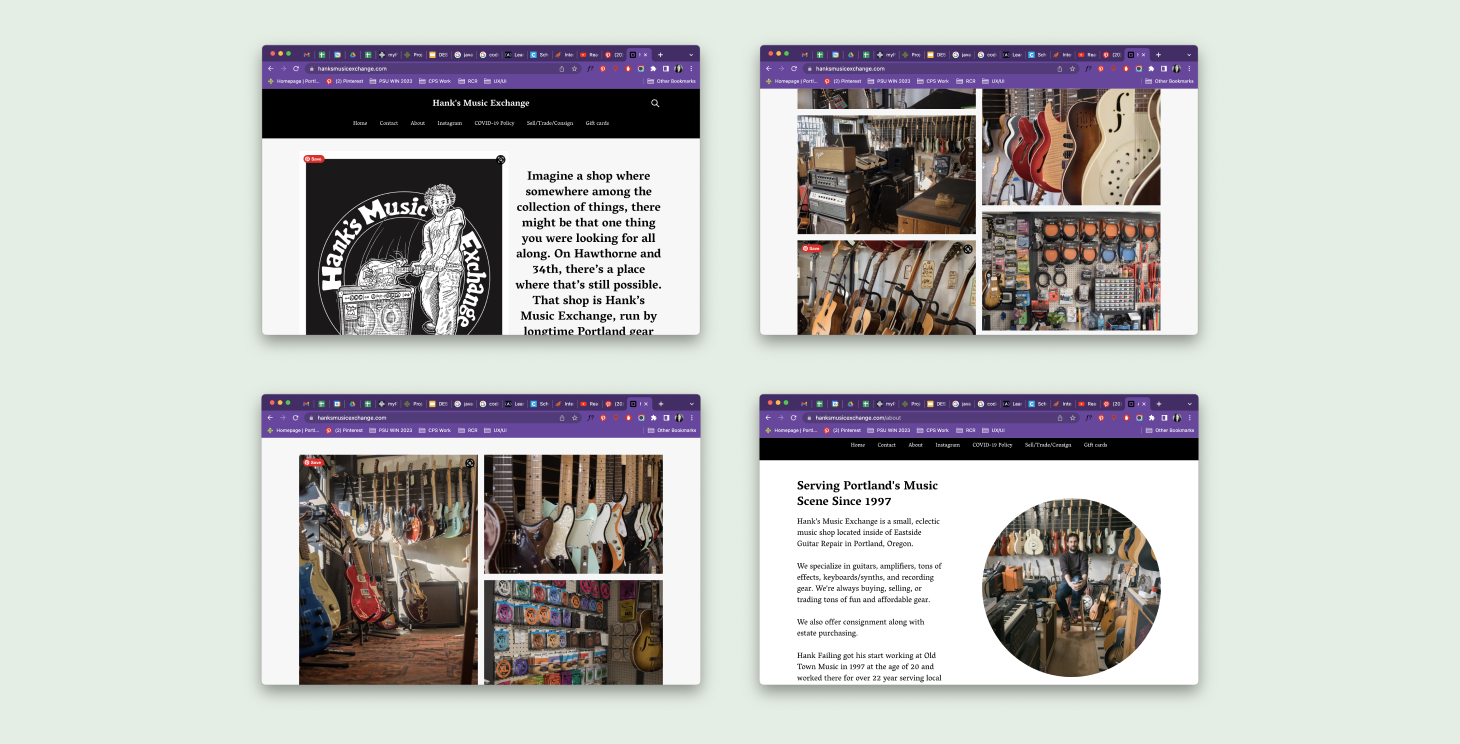The width and height of the screenshot is (1460, 744).
Task: Add new tab in the homepage header window
Action: (660, 54)
